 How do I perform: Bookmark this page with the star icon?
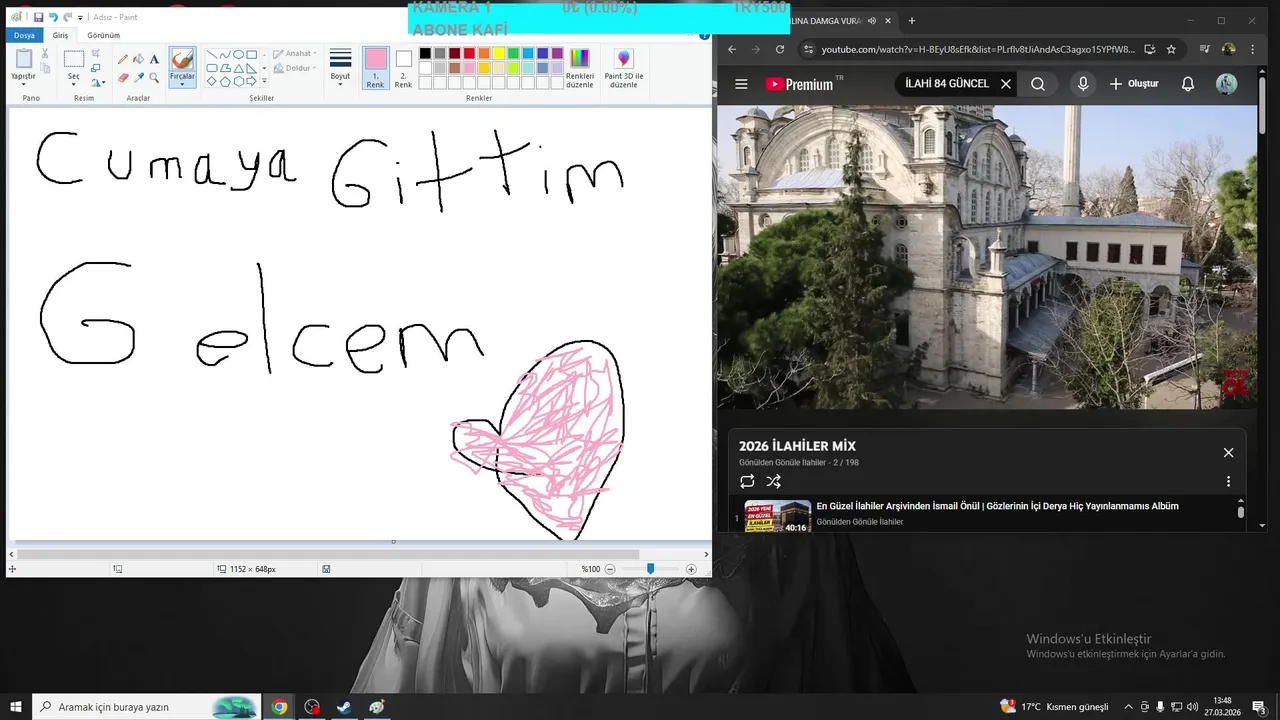(x=1171, y=49)
